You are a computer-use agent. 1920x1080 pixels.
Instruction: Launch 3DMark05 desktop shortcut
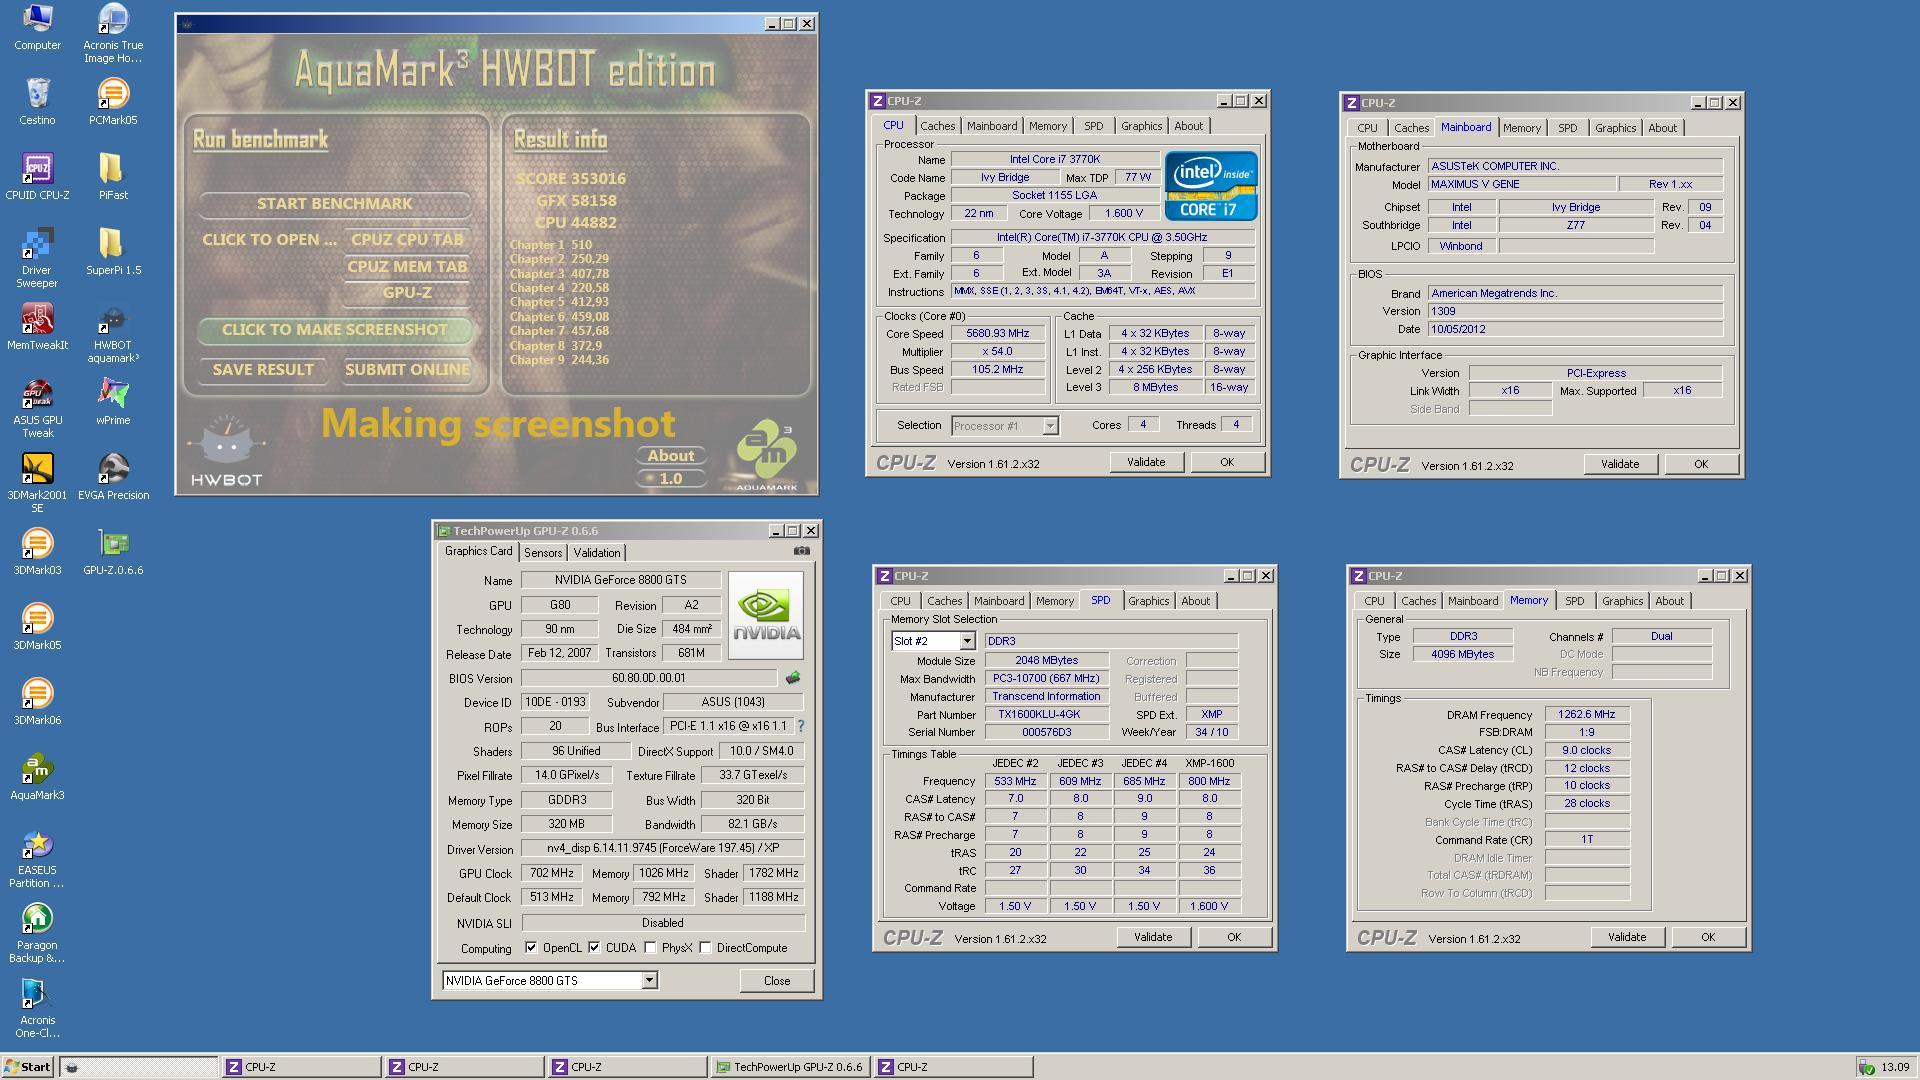pyautogui.click(x=37, y=627)
